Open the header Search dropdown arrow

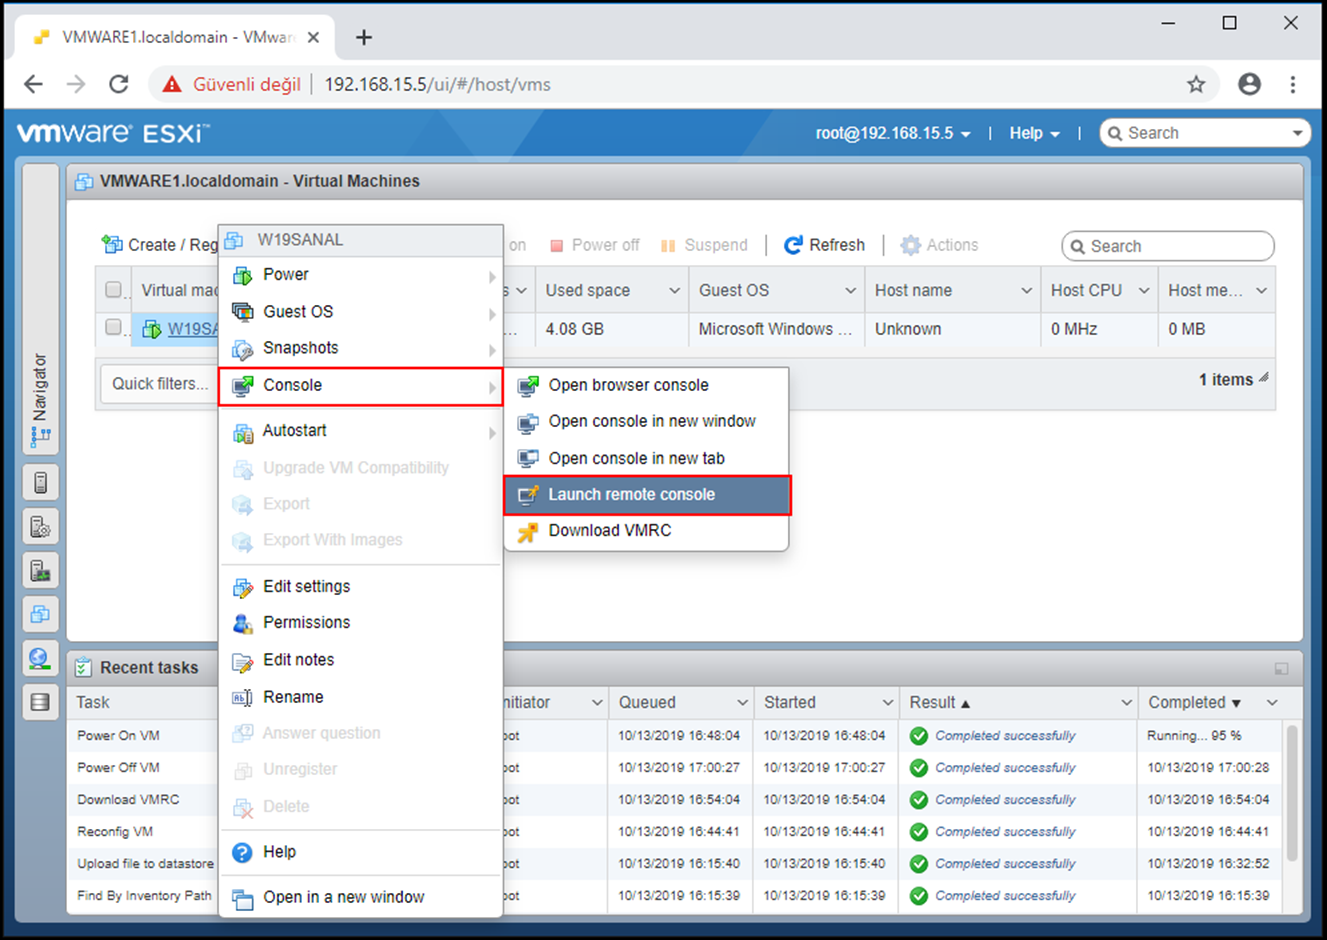click(x=1297, y=133)
